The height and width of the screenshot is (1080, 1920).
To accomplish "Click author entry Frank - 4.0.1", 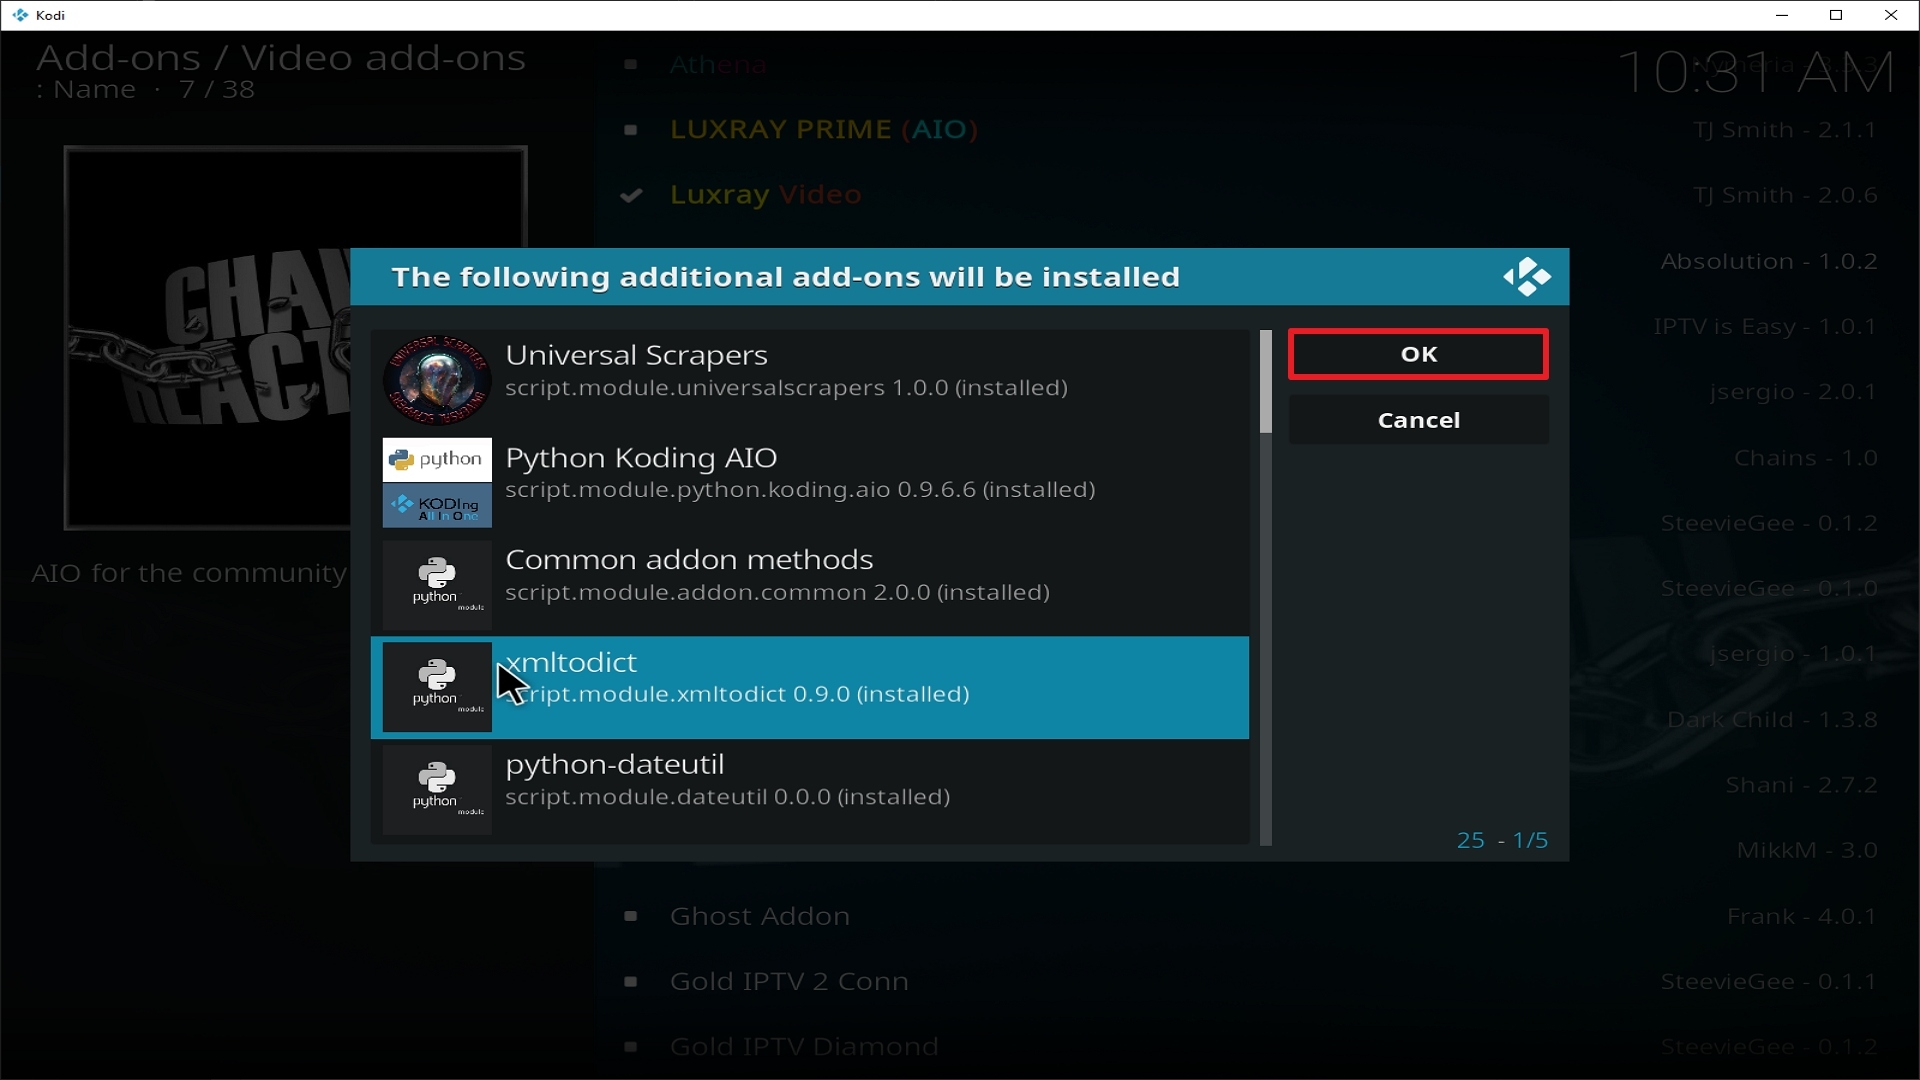I will tap(1802, 917).
